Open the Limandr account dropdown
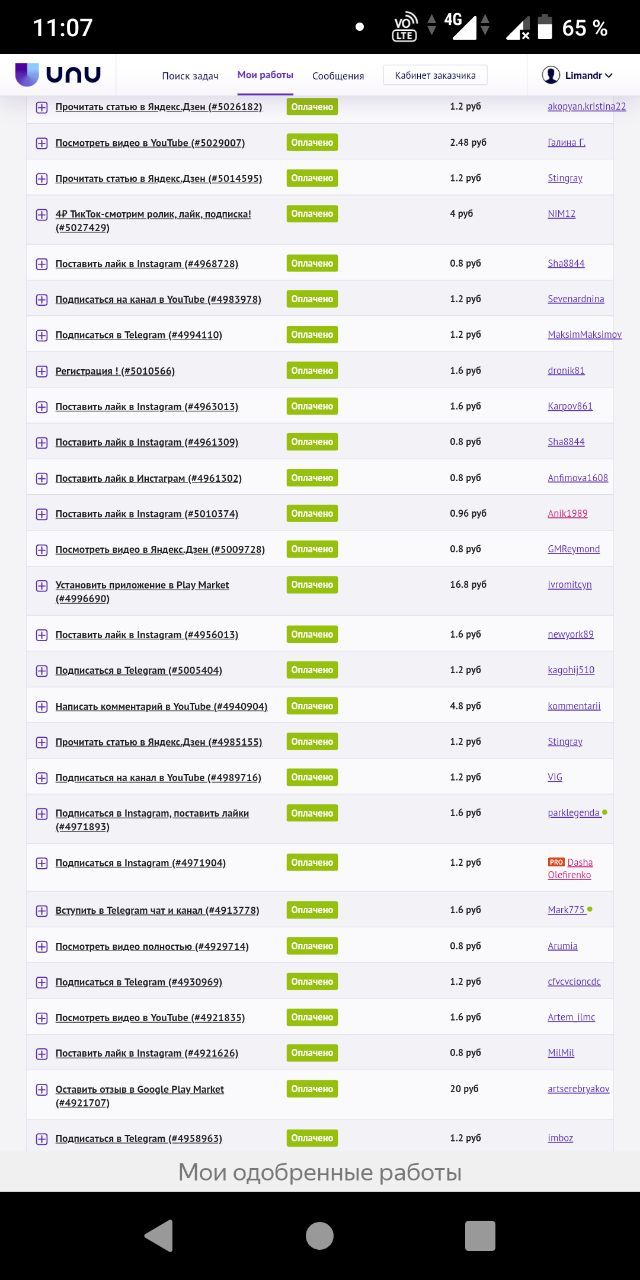Viewport: 640px width, 1280px height. coord(578,75)
